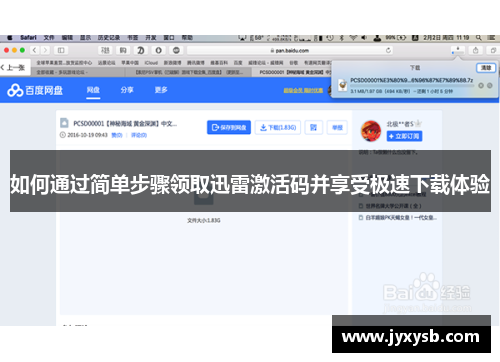The image size is (500, 362).
Task: Click the PCSD00001 file type icon
Action: [64, 123]
